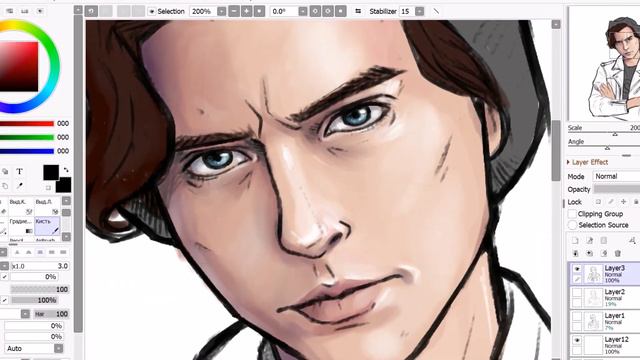Click the Scale slider in navigator
The height and width of the screenshot is (360, 640).
pyautogui.click(x=604, y=134)
